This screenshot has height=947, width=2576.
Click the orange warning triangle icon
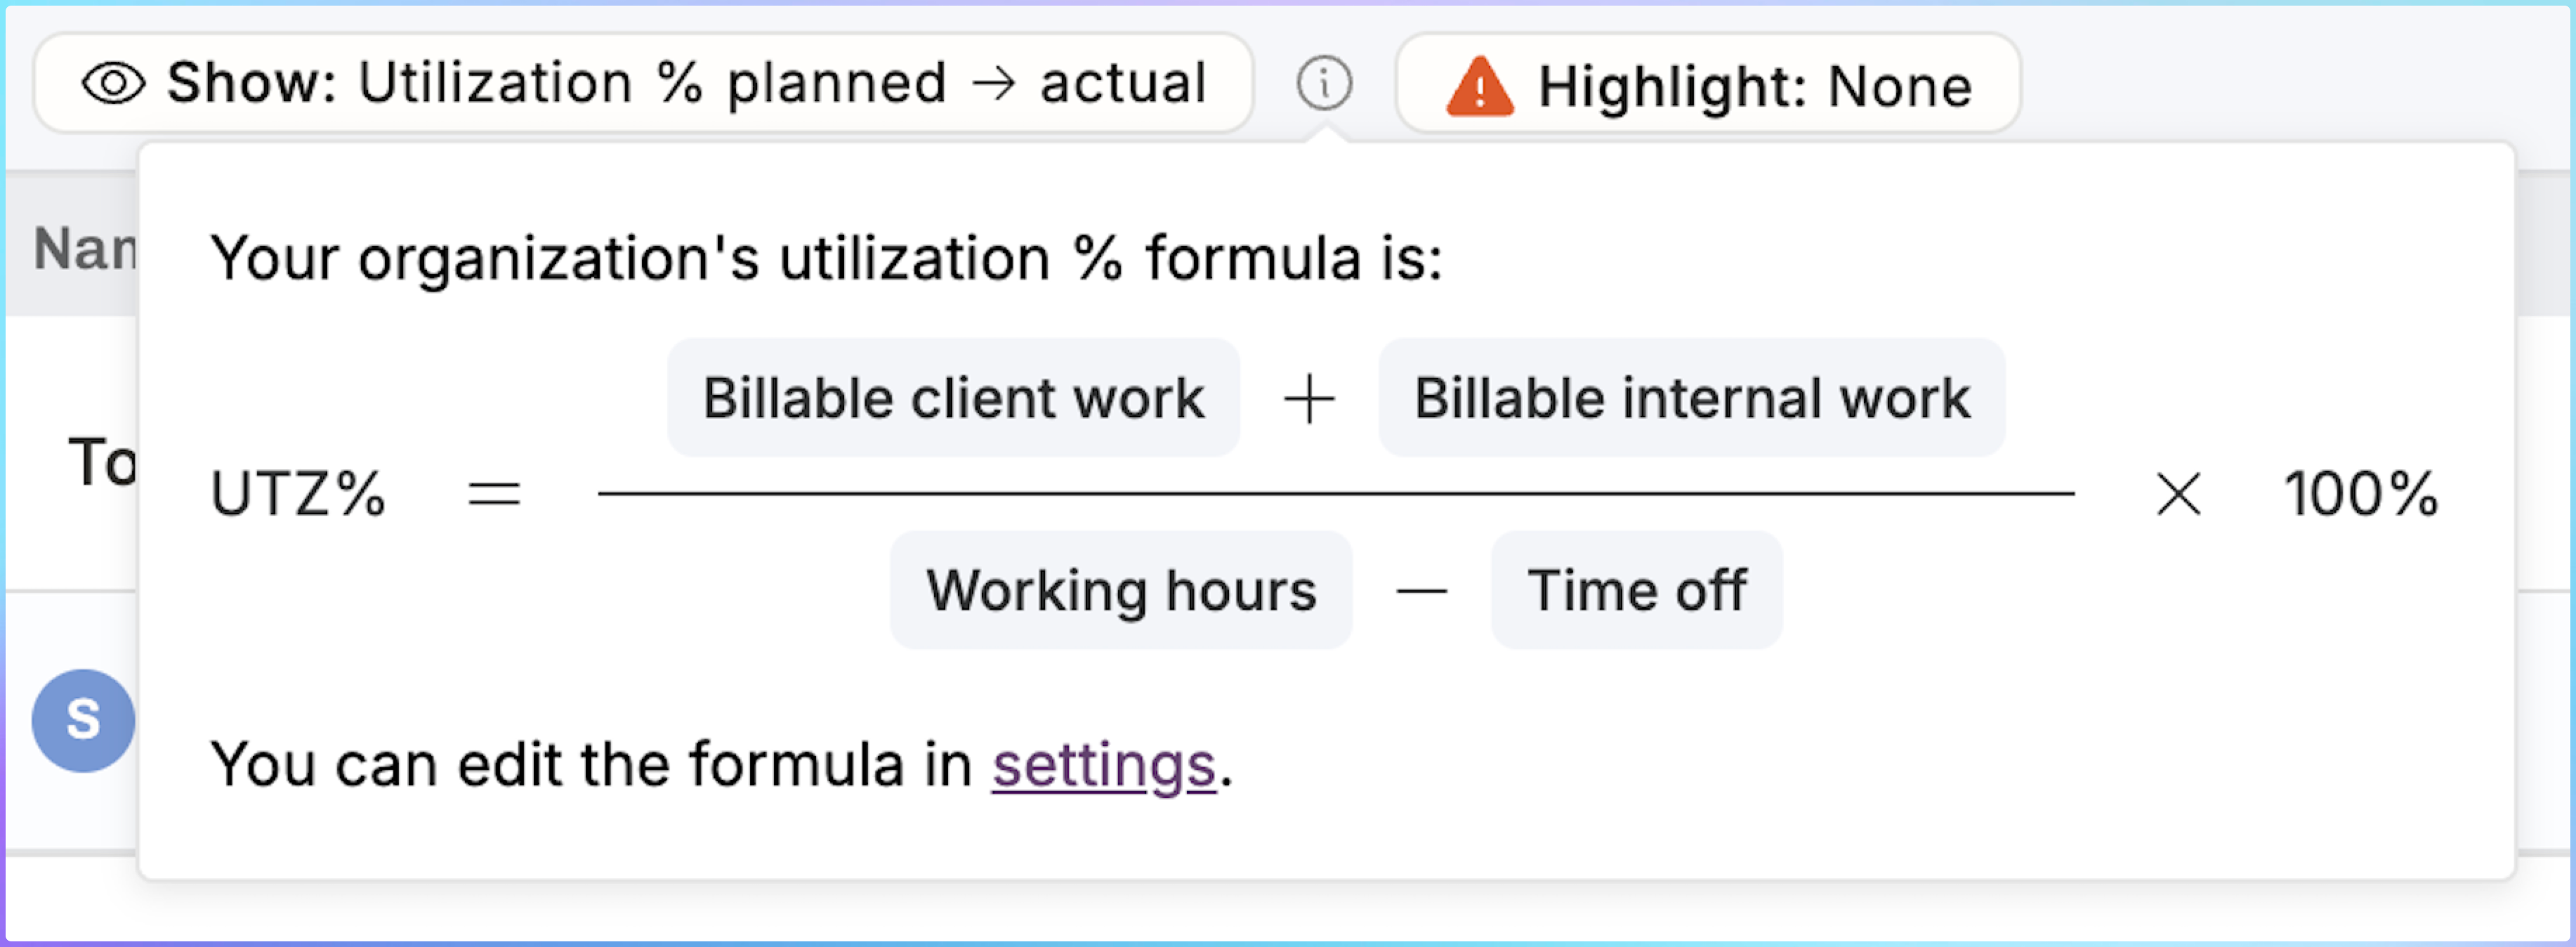[x=1479, y=87]
